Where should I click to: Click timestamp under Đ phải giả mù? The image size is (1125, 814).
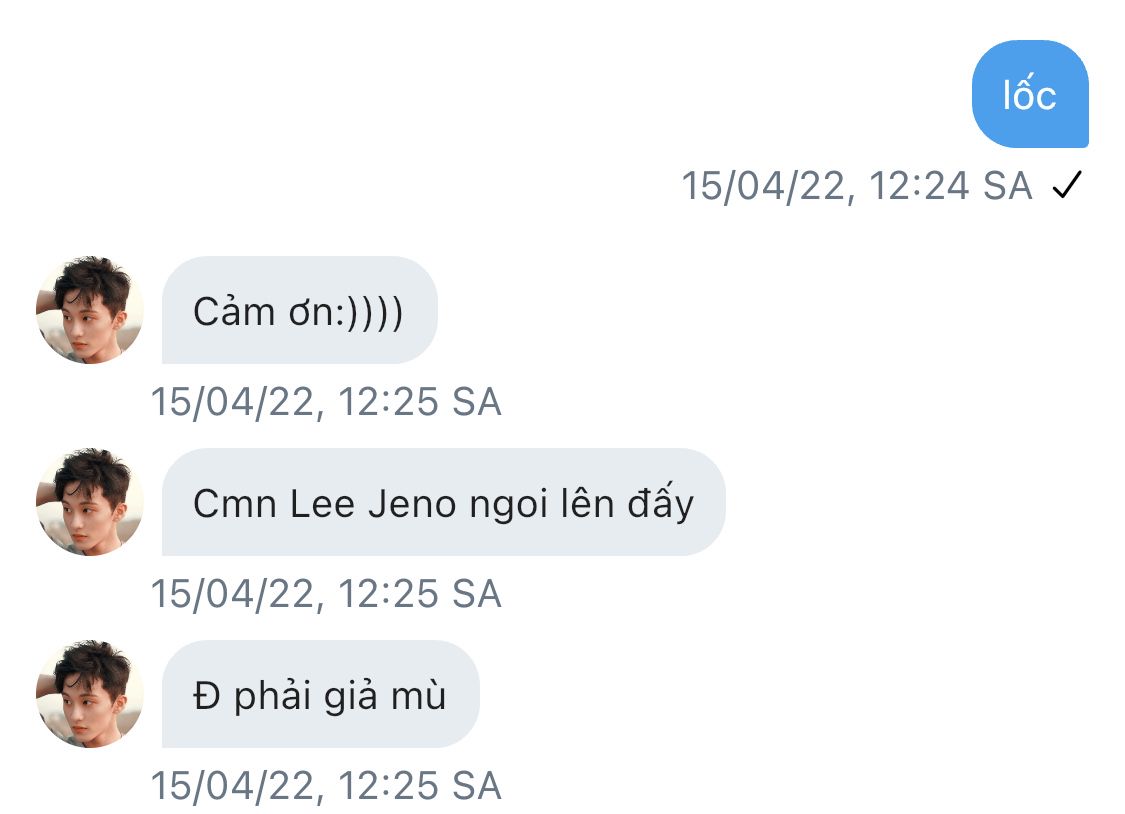(326, 787)
